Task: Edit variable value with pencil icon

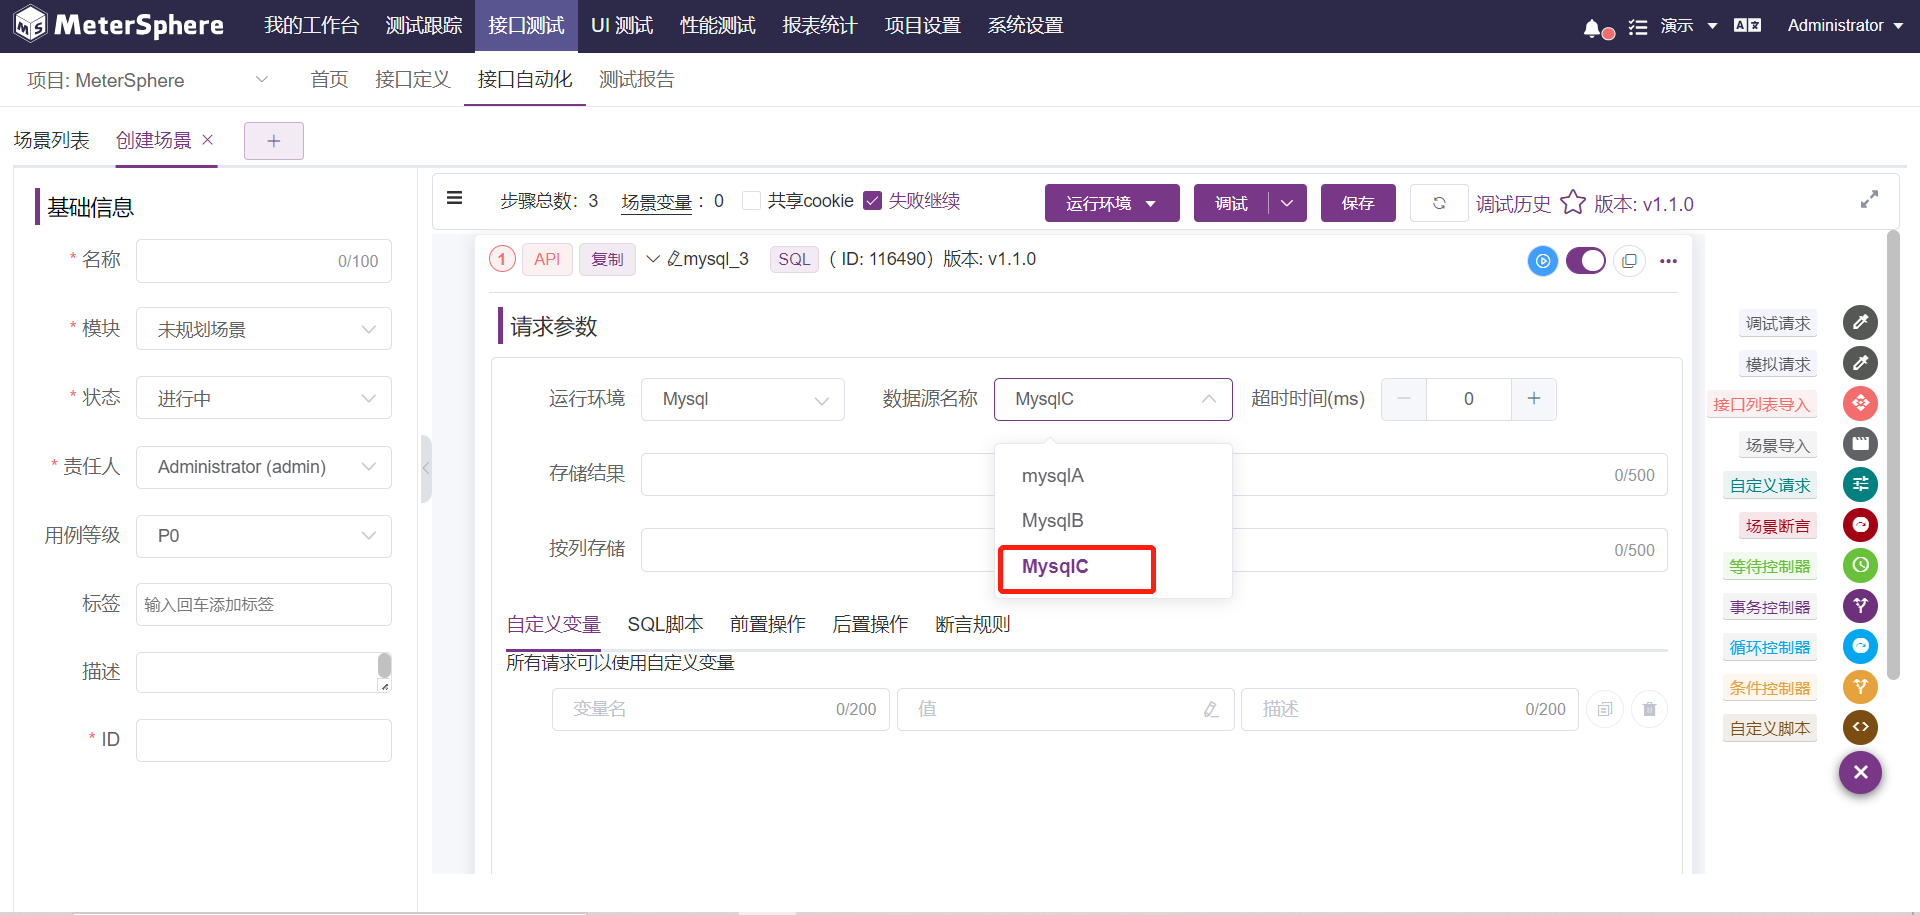Action: tap(1211, 709)
